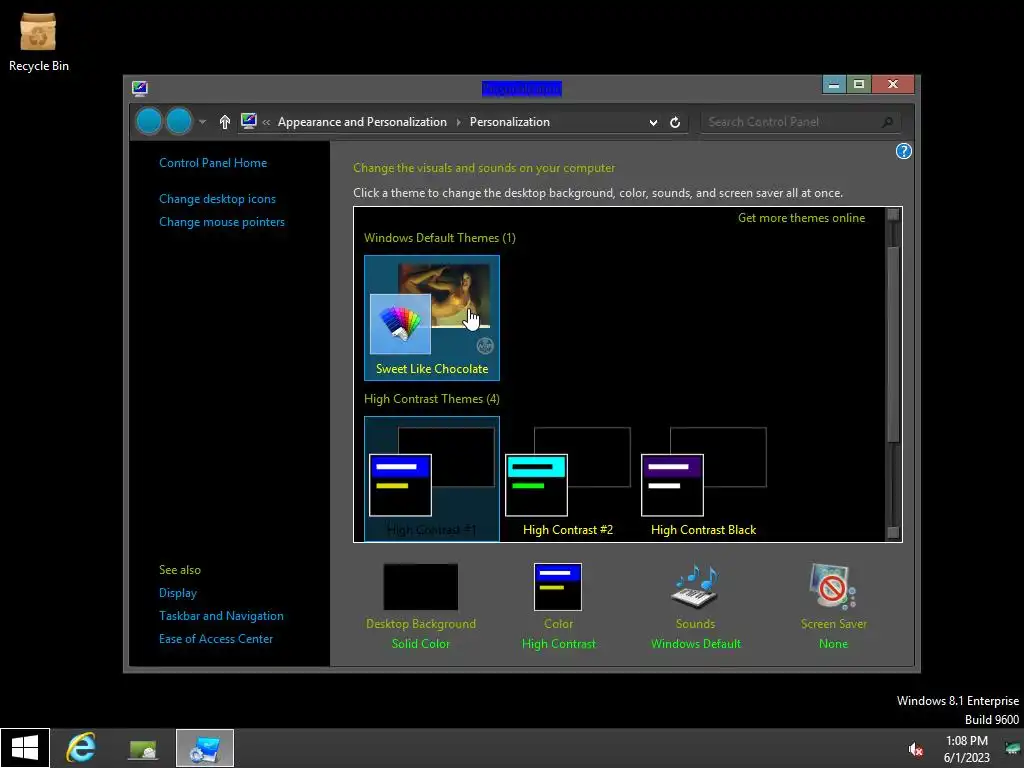Refresh the Personalization page
The height and width of the screenshot is (768, 1024).
(x=675, y=122)
